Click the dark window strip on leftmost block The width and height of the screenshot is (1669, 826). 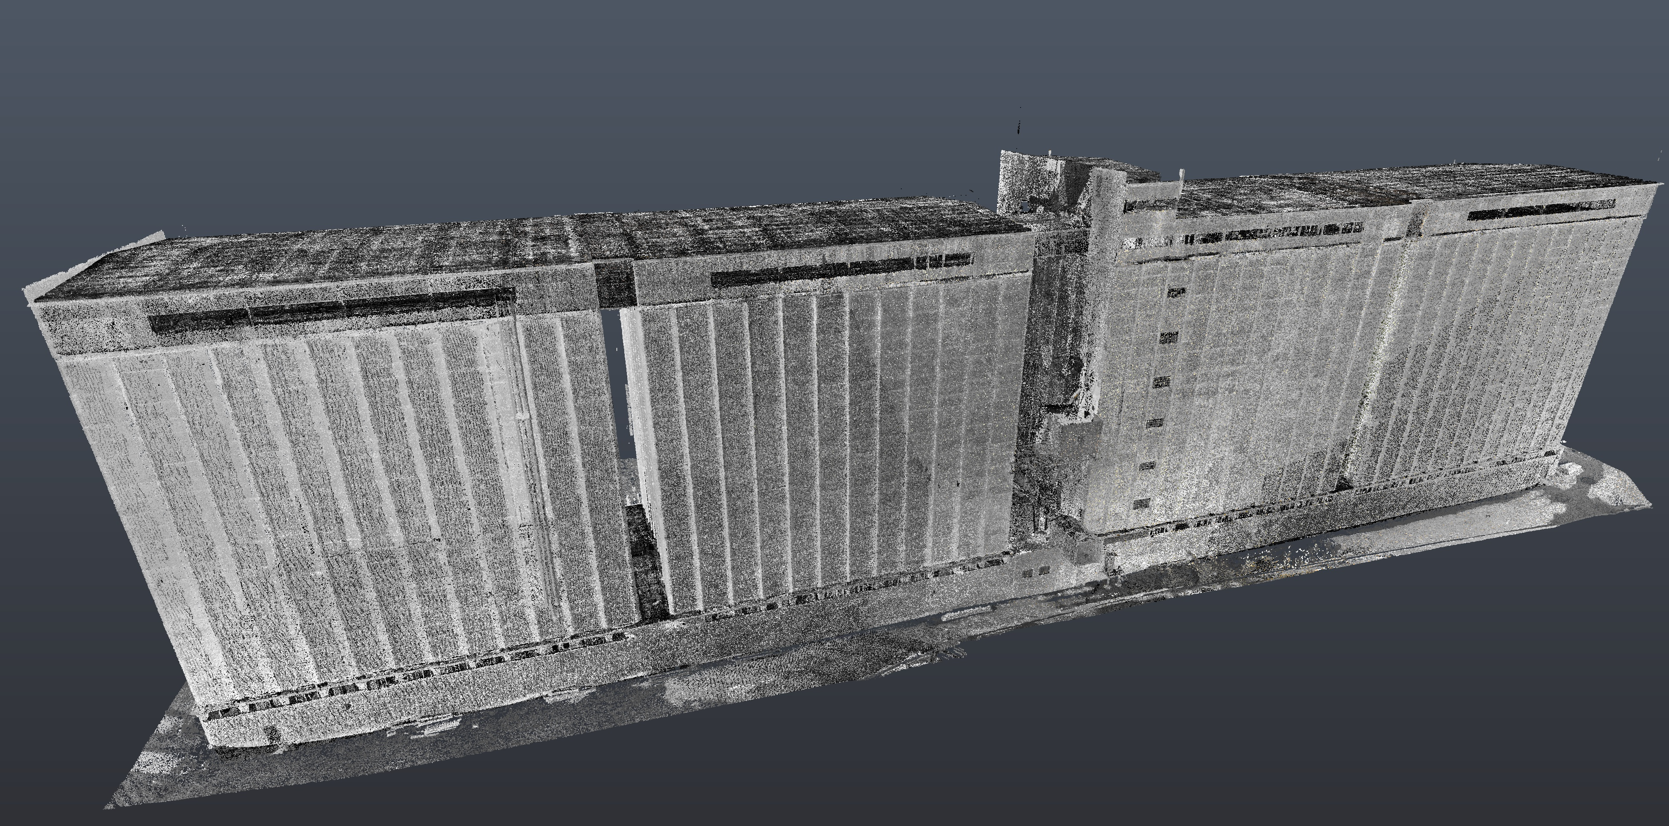pyautogui.click(x=333, y=311)
